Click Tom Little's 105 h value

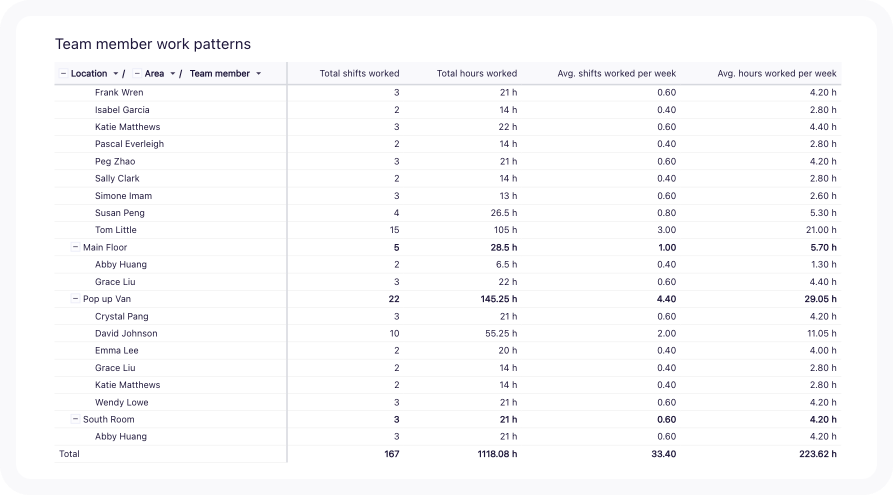[x=505, y=230]
